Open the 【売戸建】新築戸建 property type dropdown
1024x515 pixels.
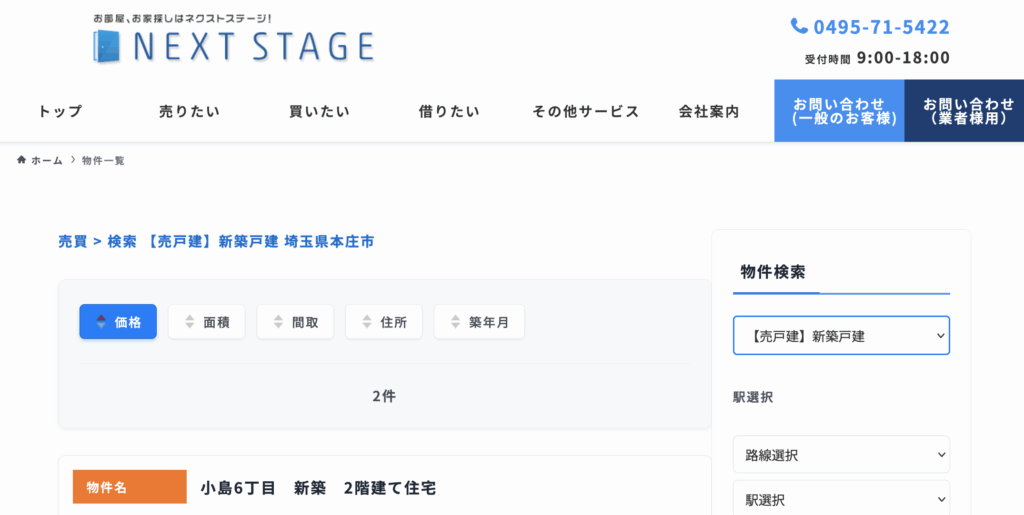[x=841, y=336]
